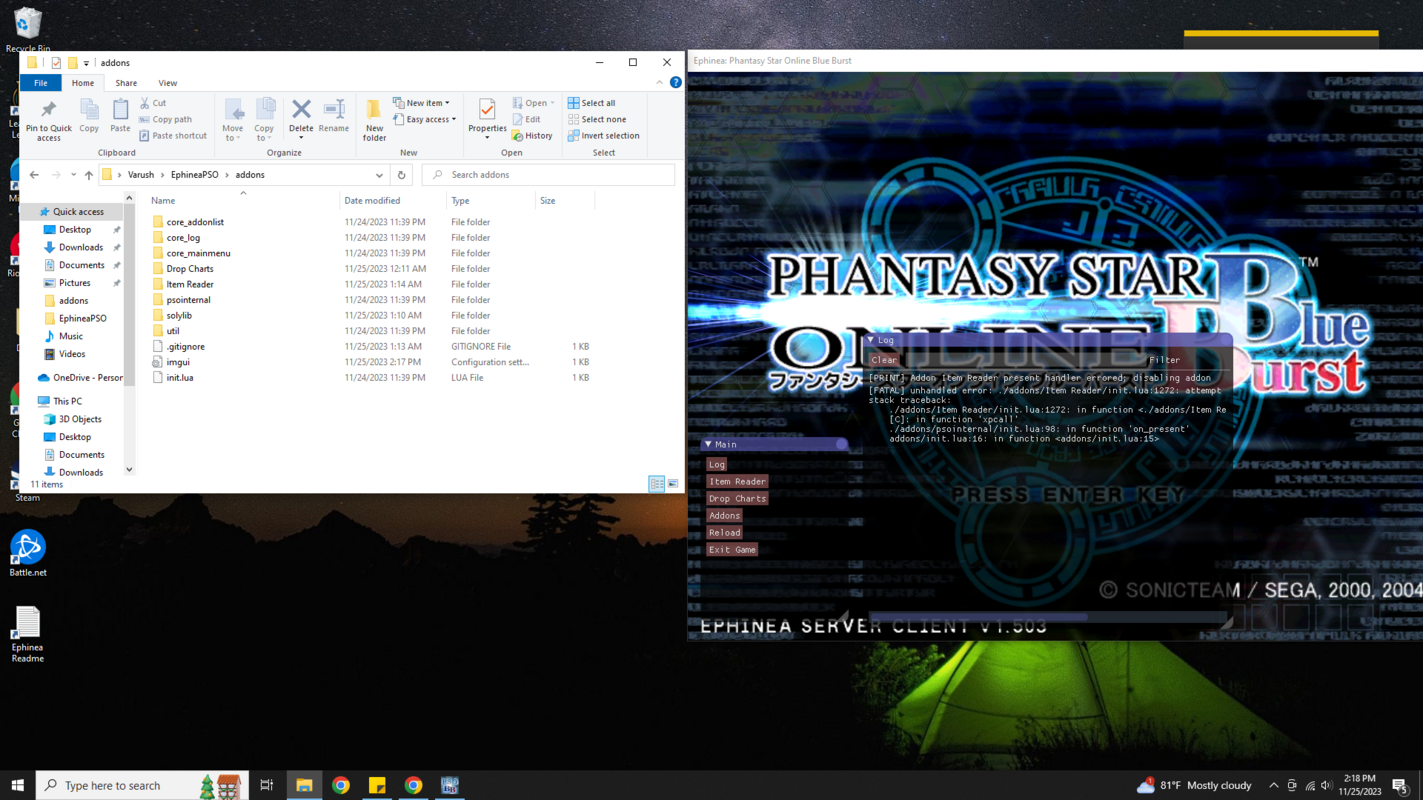Sort by Type column header
The width and height of the screenshot is (1423, 800).
[x=491, y=201]
